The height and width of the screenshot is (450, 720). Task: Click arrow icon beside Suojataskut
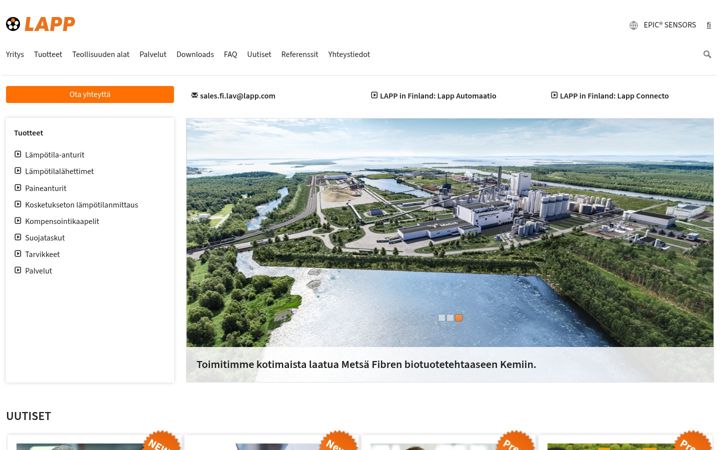(x=18, y=237)
